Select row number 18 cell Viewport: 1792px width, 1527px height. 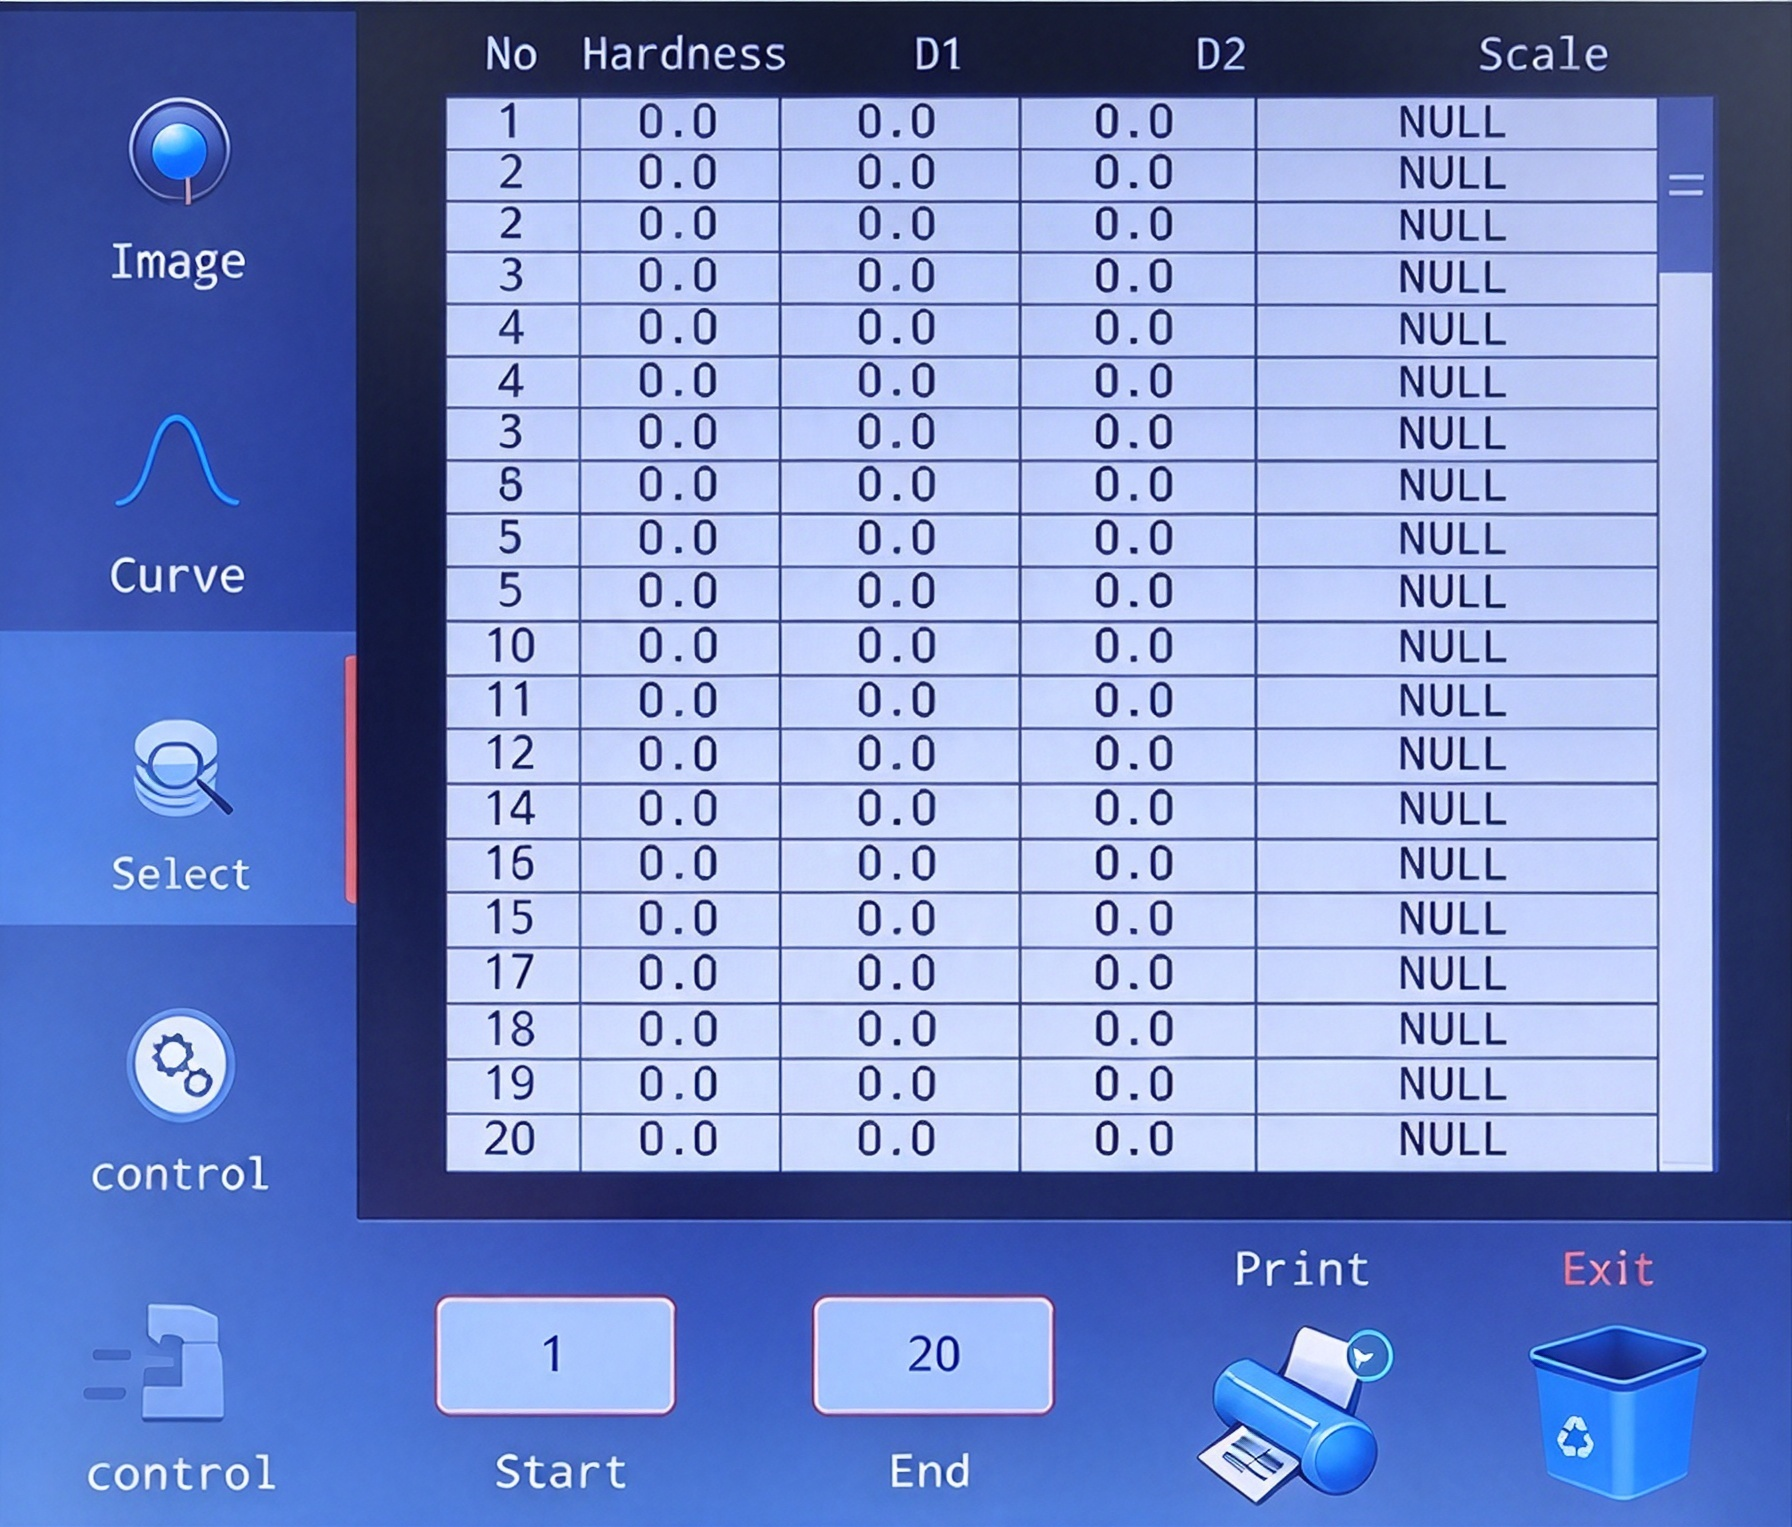click(512, 1030)
